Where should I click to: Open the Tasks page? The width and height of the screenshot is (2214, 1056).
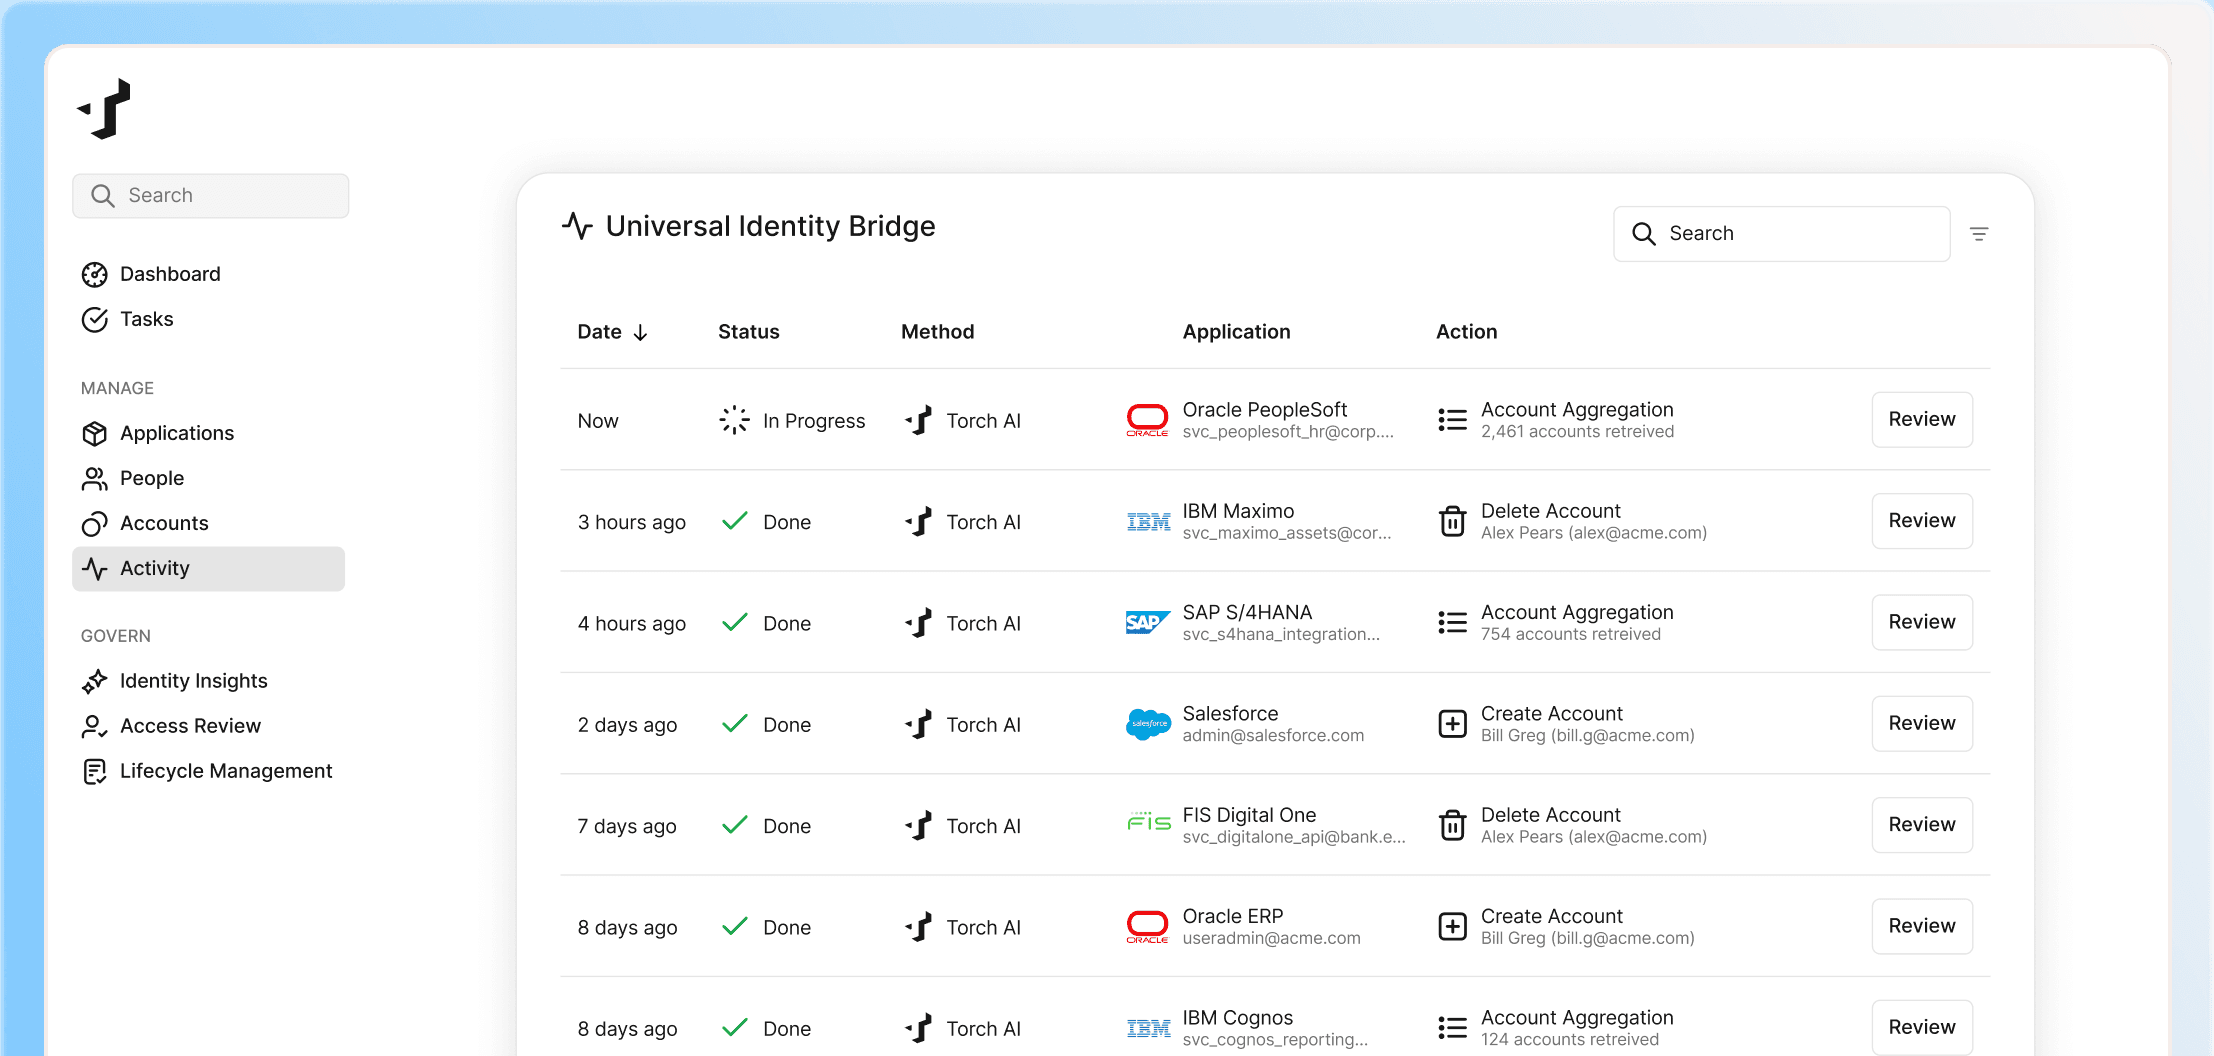click(x=147, y=319)
